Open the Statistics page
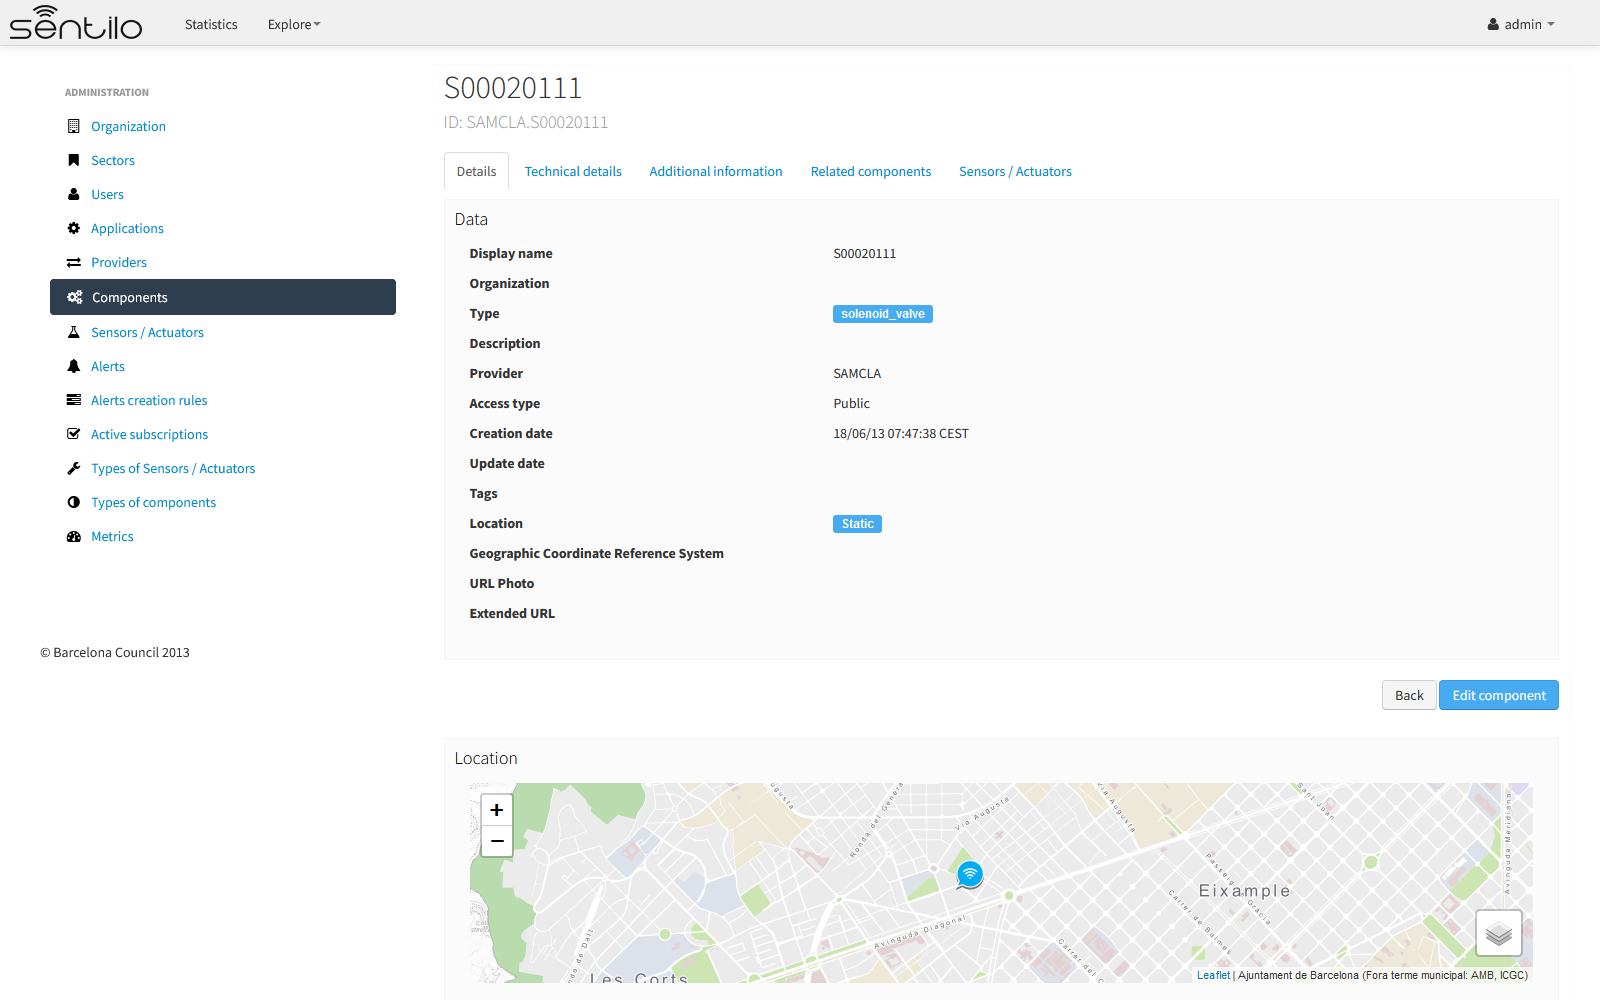The width and height of the screenshot is (1600, 1000). point(211,24)
